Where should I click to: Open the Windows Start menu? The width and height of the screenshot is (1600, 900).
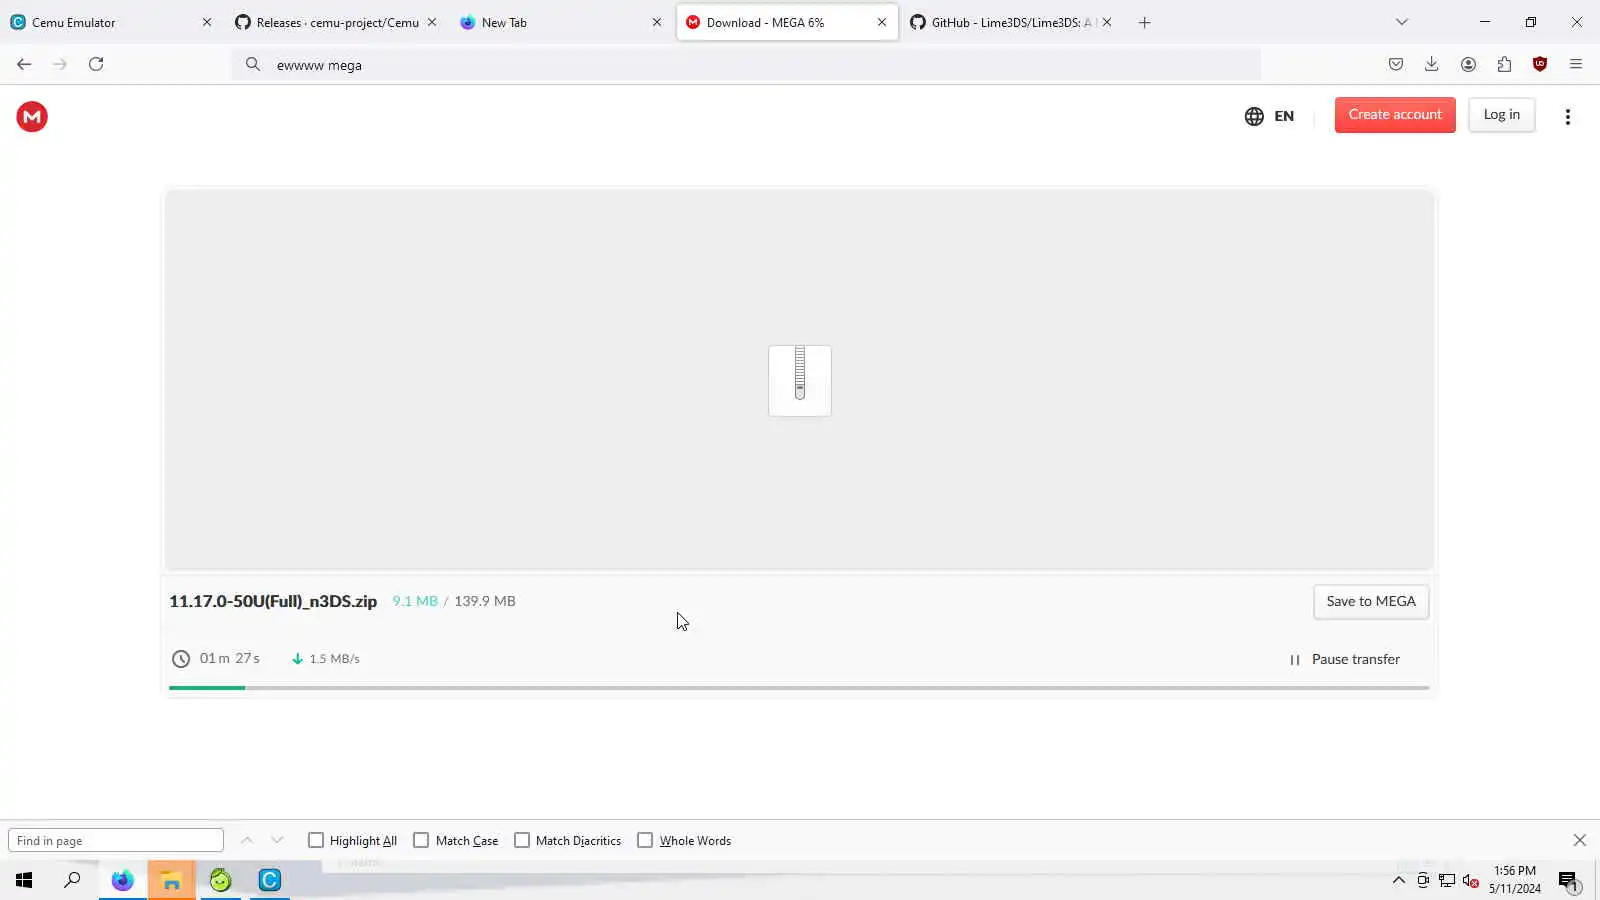24,880
